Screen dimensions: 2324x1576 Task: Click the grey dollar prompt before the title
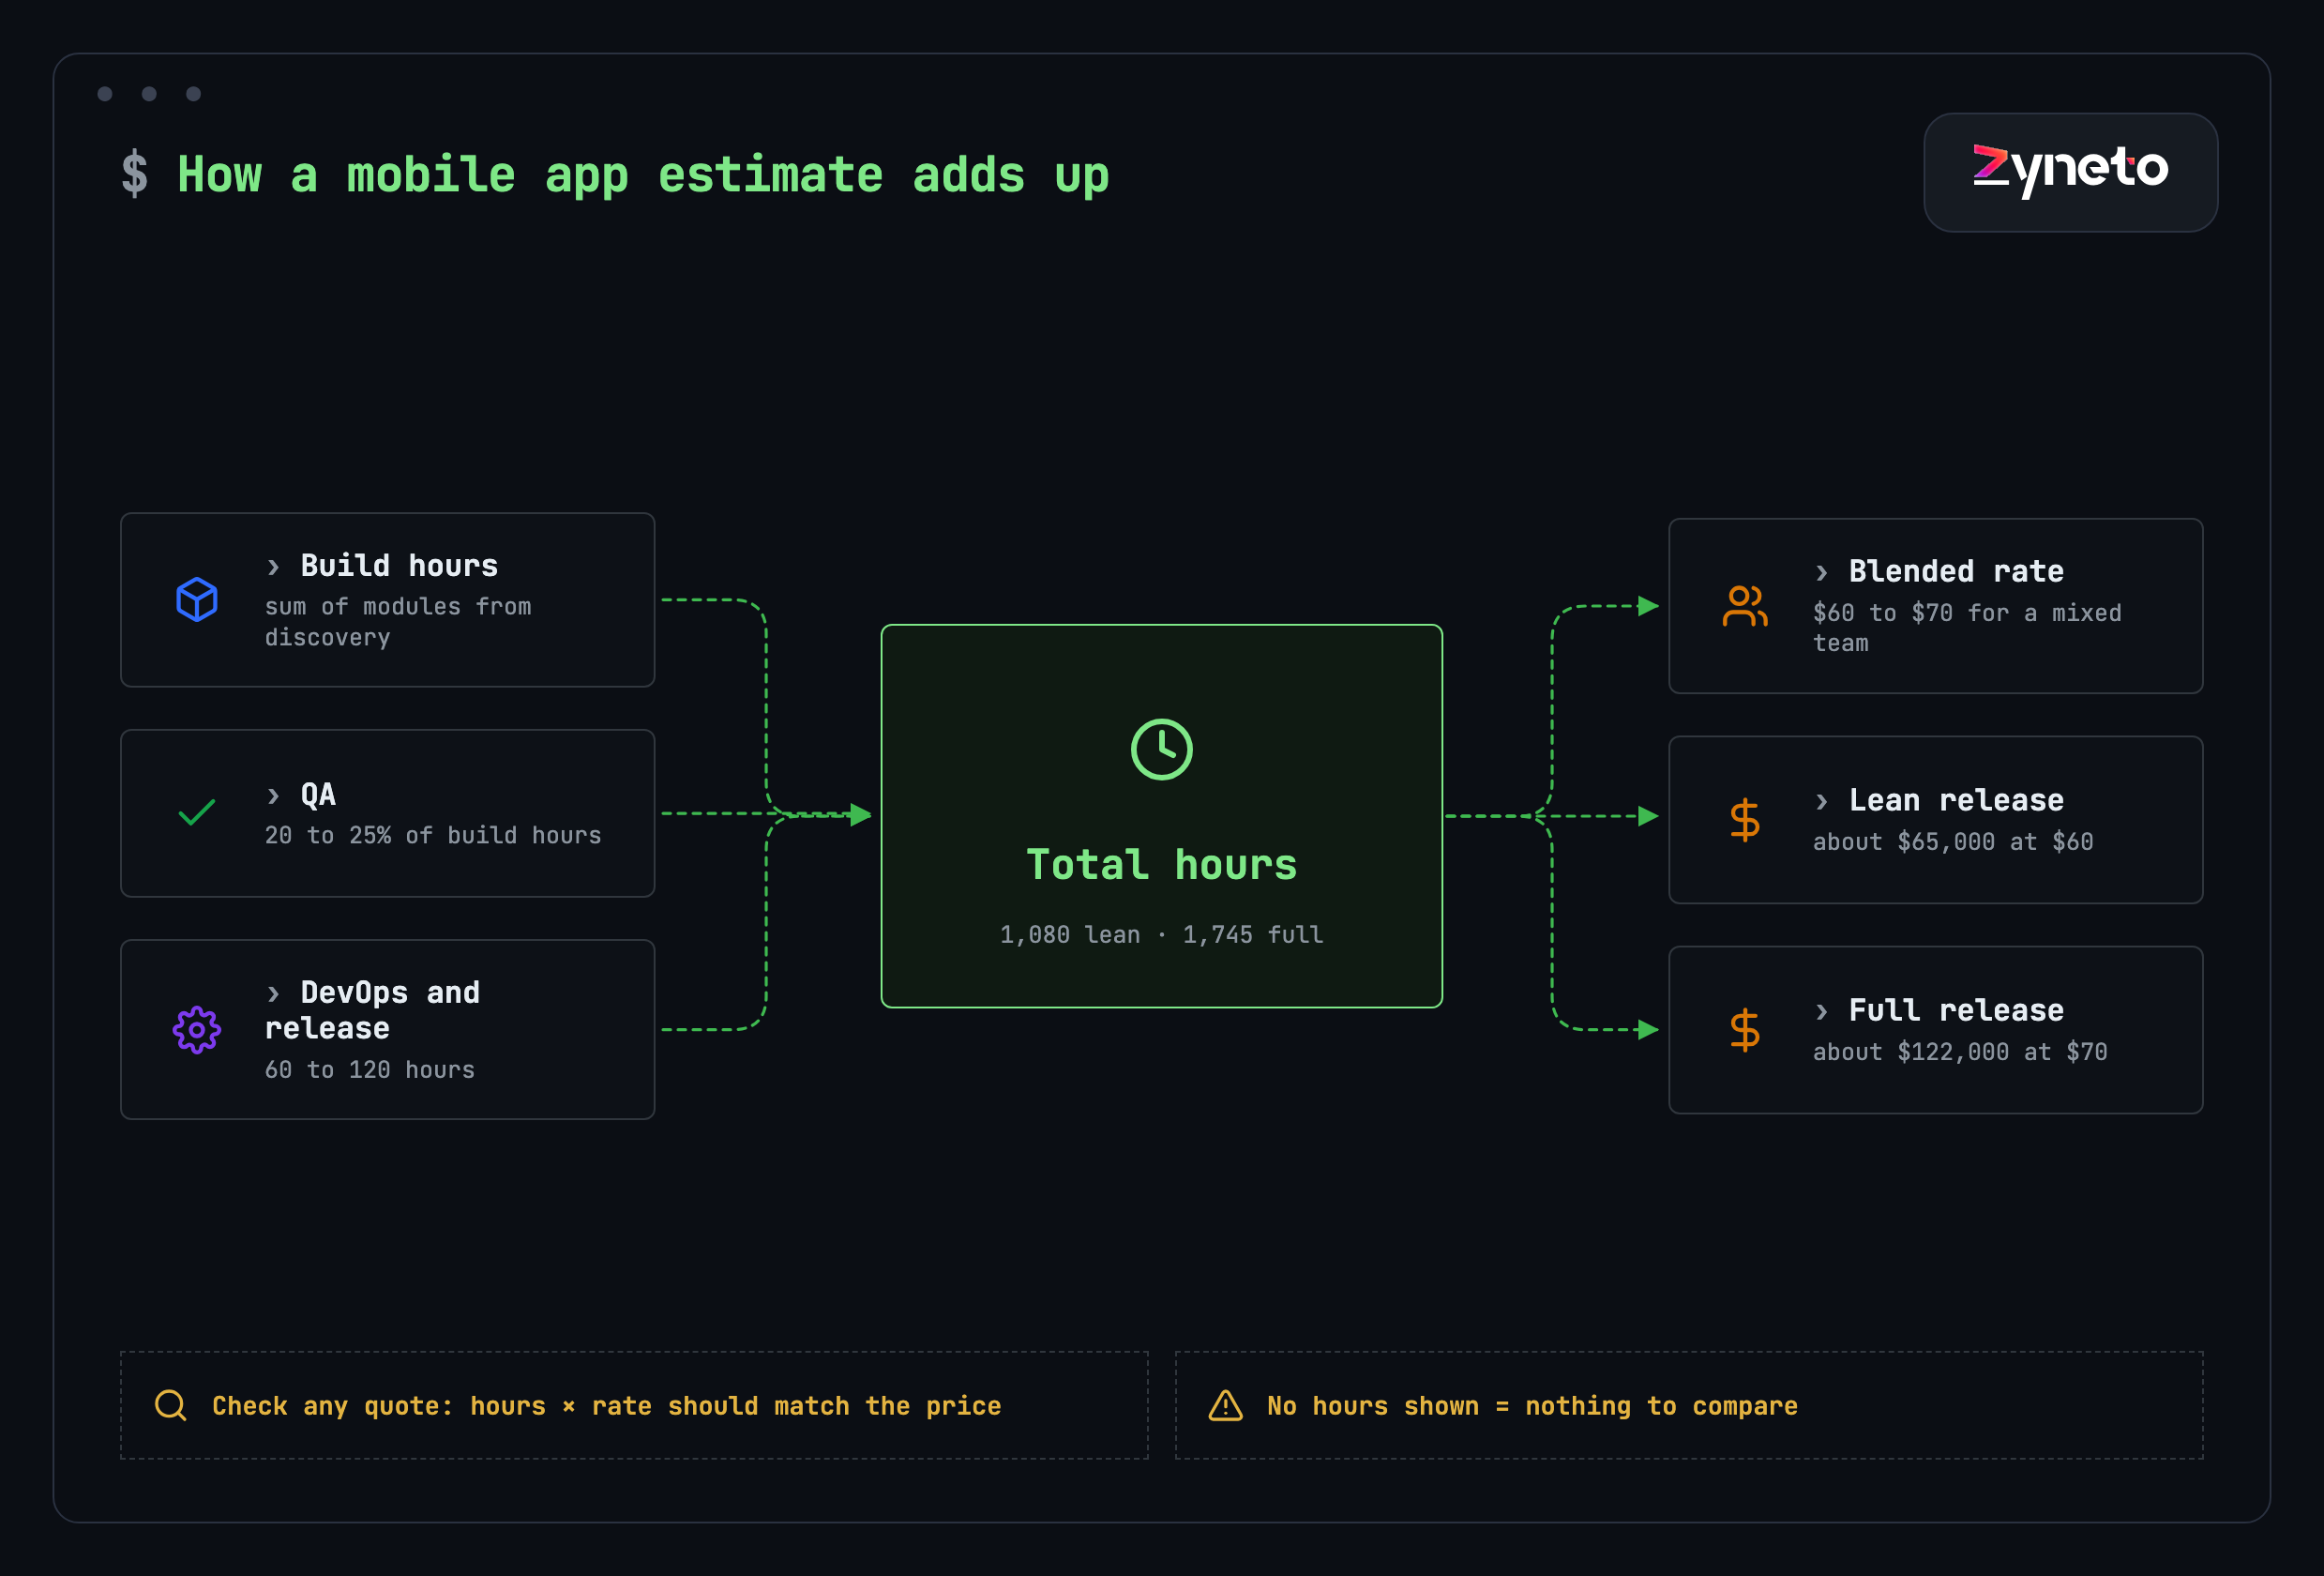click(x=135, y=174)
